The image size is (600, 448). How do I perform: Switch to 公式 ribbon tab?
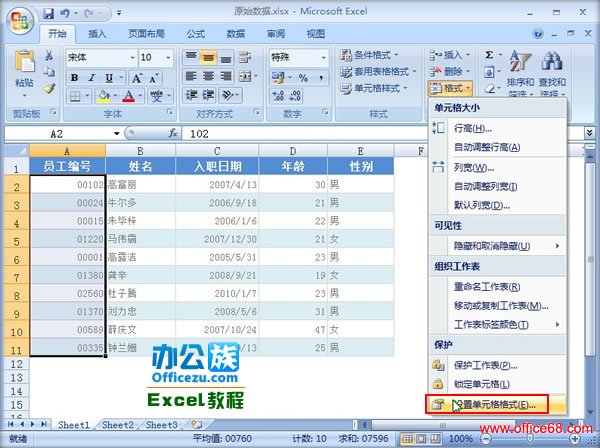[x=196, y=34]
